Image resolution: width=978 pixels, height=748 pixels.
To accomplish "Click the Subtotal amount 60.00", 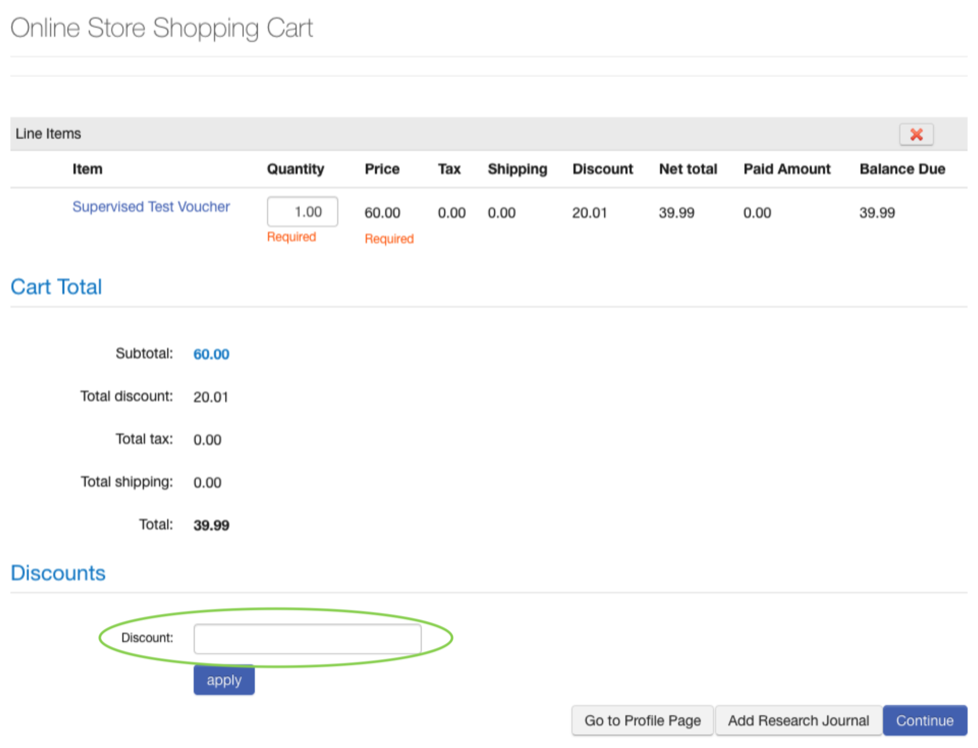I will click(211, 354).
